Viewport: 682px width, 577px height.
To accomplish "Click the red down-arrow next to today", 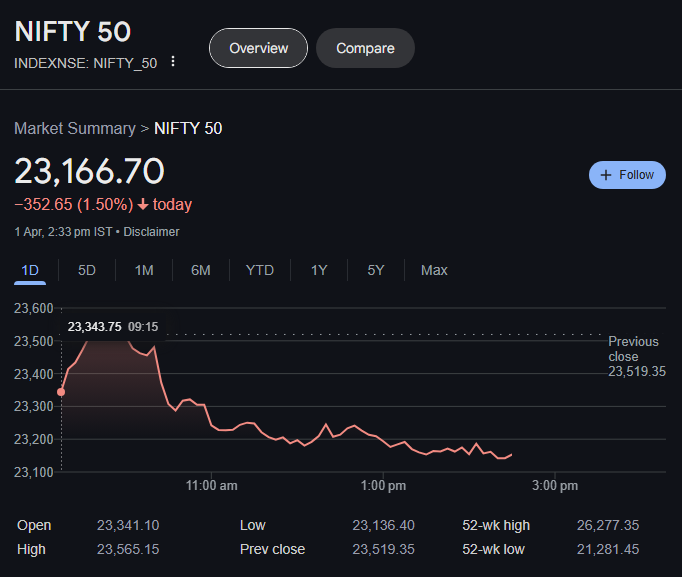I will pyautogui.click(x=143, y=204).
